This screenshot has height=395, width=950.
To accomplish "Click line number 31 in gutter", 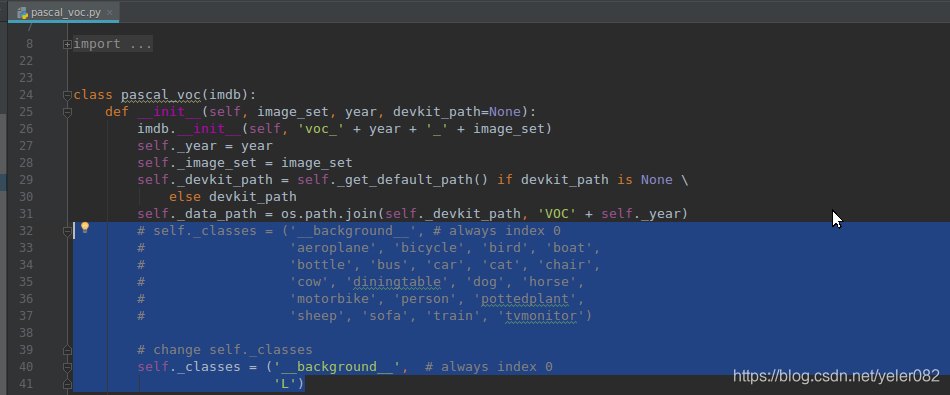I will coord(27,214).
